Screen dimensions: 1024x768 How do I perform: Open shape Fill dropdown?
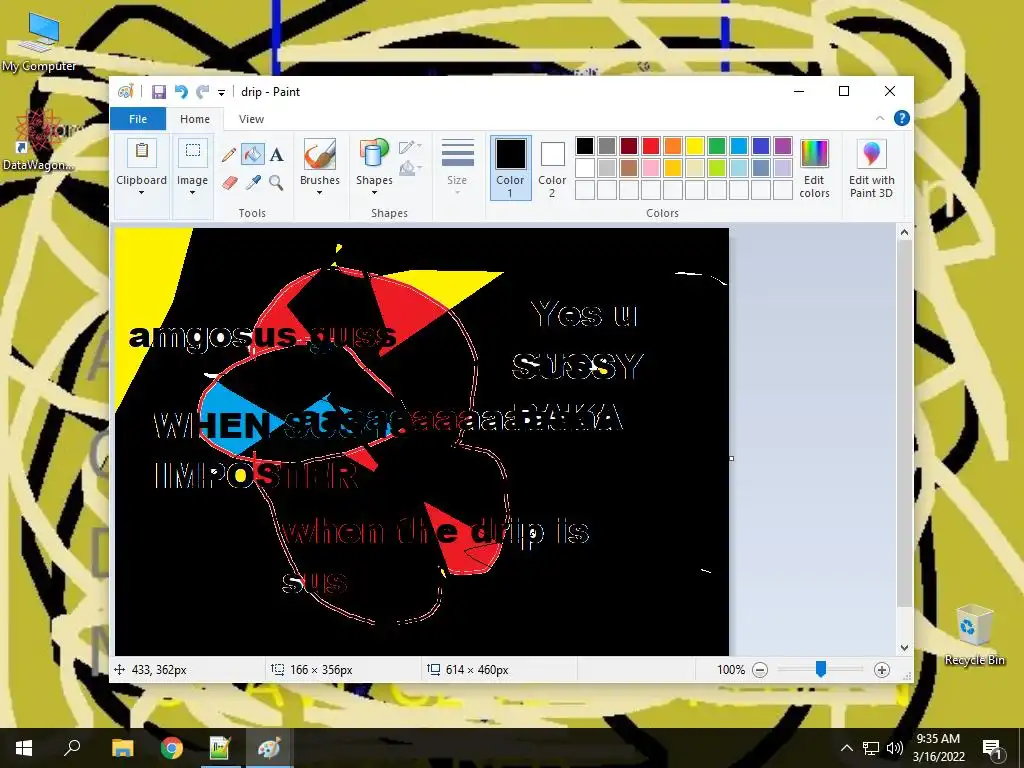coord(410,168)
